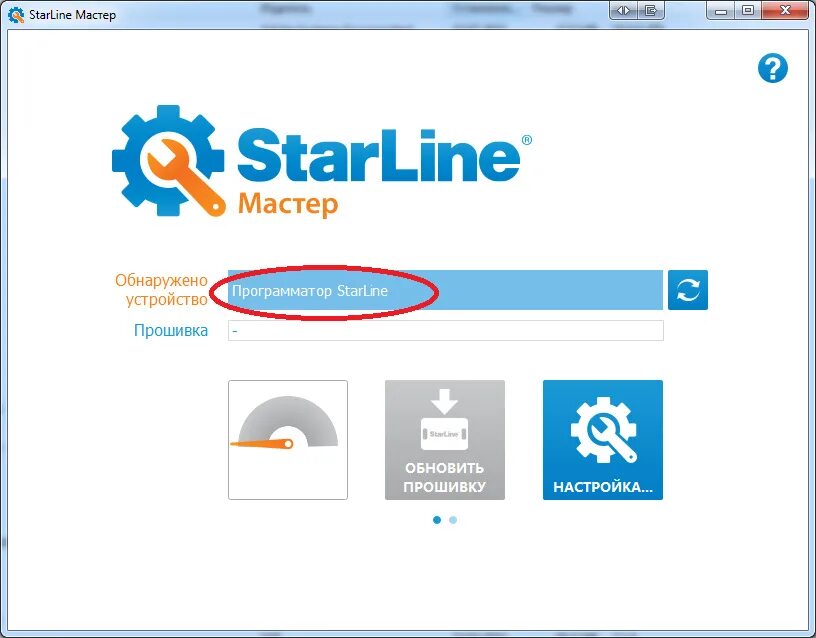Select the Программатор StarLine device field

[x=445, y=290]
